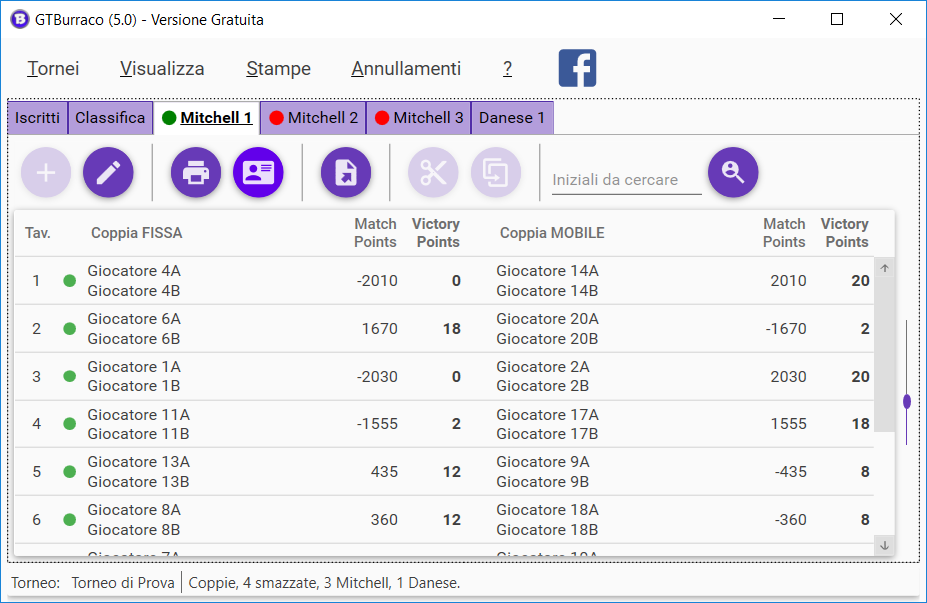Select the Giocatore 17B entry
Screen dimensions: 927x603
[547, 434]
